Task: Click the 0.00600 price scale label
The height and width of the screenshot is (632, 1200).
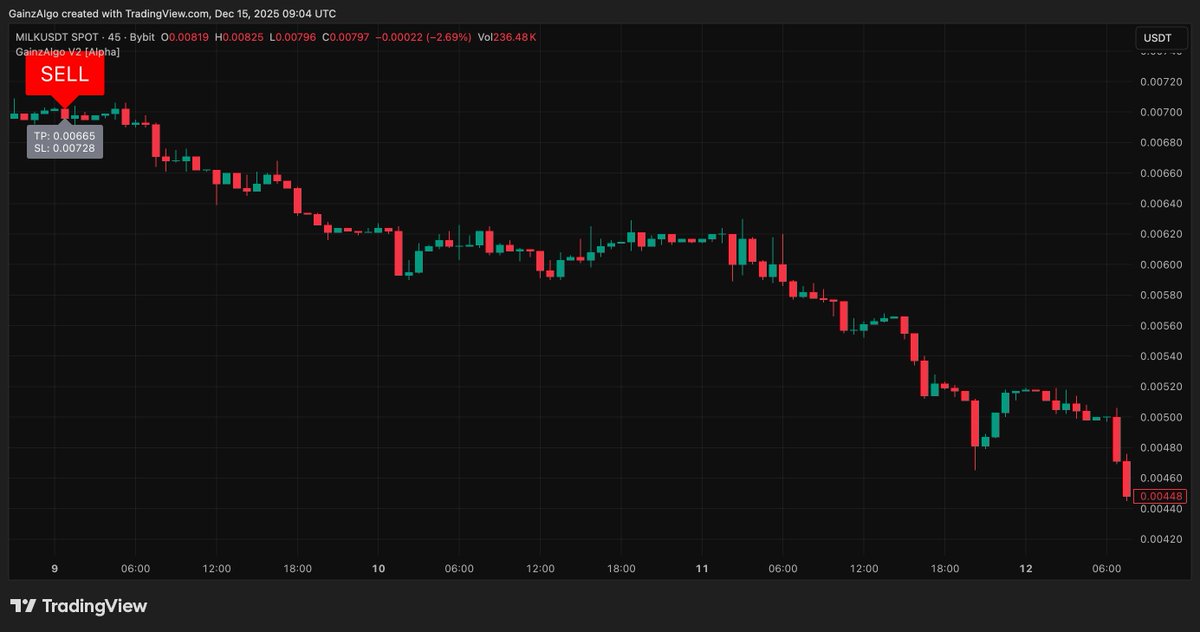Action: 1160,264
